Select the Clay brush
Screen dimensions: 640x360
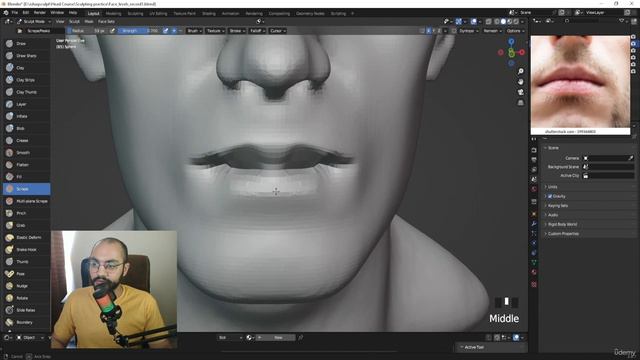pos(27,68)
